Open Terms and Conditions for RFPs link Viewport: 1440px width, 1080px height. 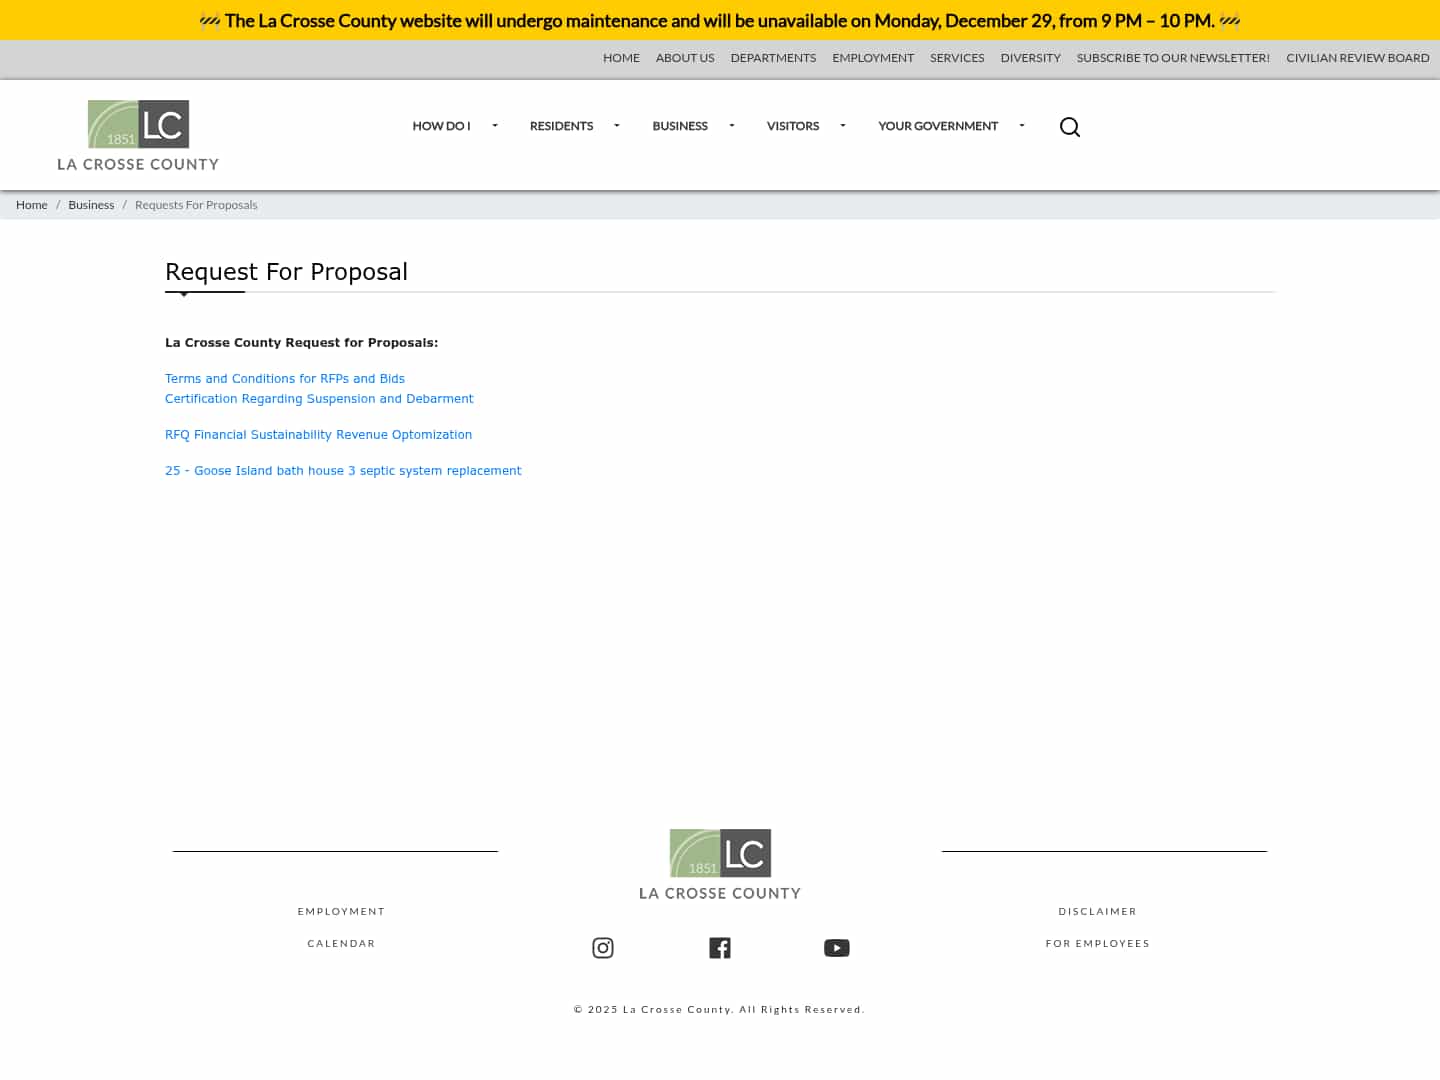(x=285, y=378)
